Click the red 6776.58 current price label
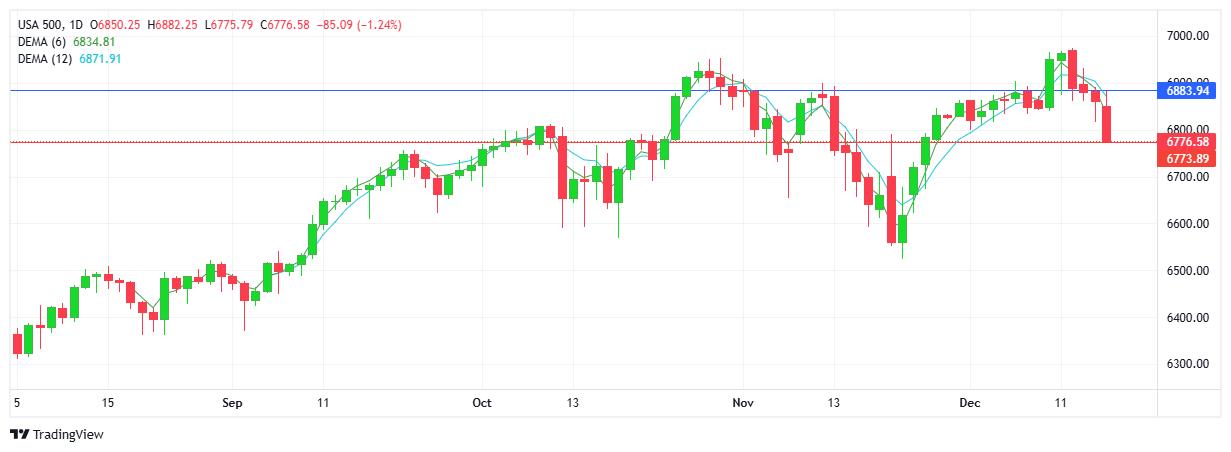 coord(1187,142)
